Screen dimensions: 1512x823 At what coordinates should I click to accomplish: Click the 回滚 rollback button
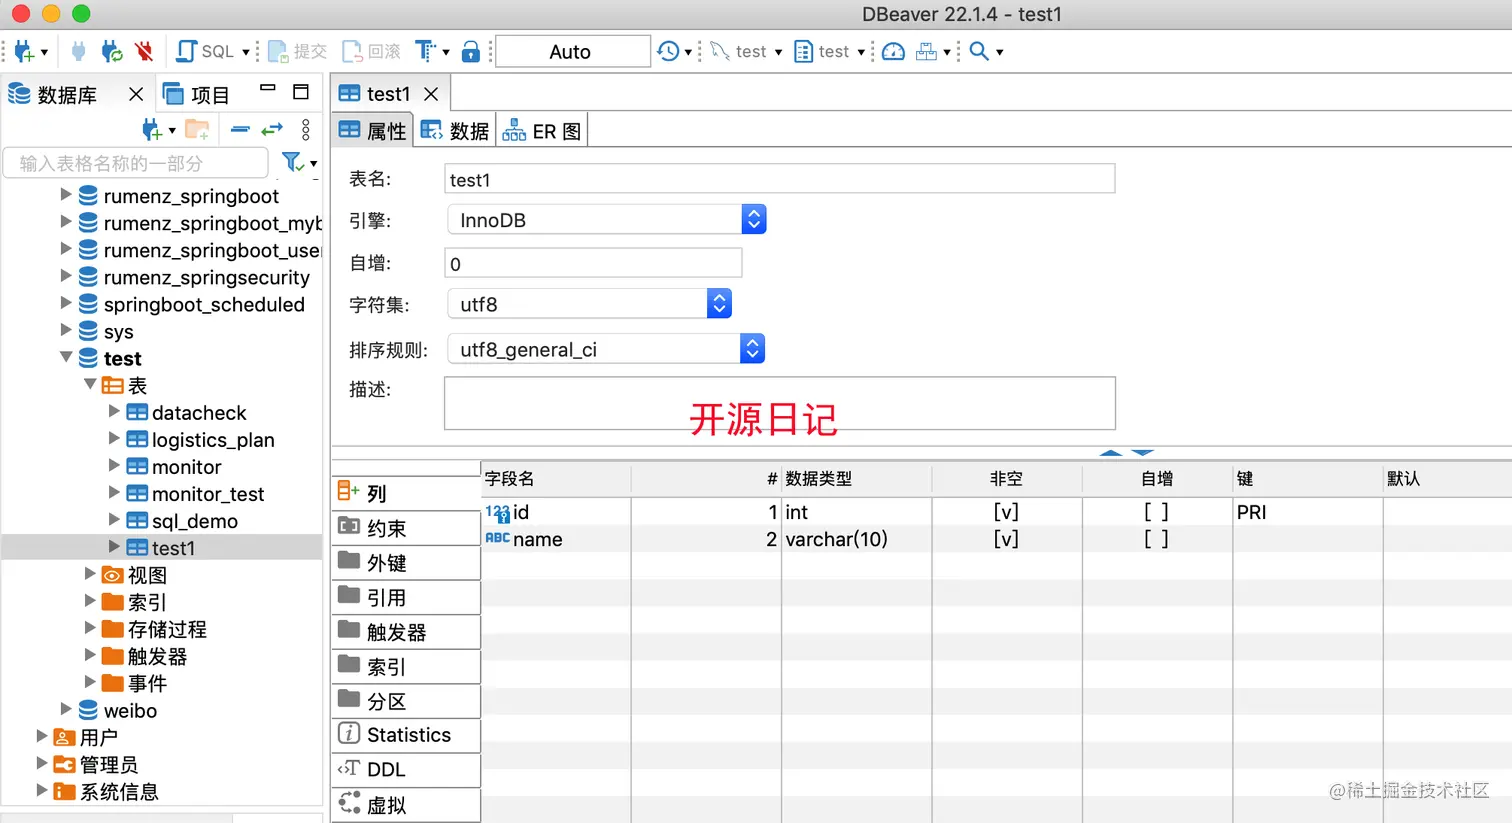(x=371, y=51)
